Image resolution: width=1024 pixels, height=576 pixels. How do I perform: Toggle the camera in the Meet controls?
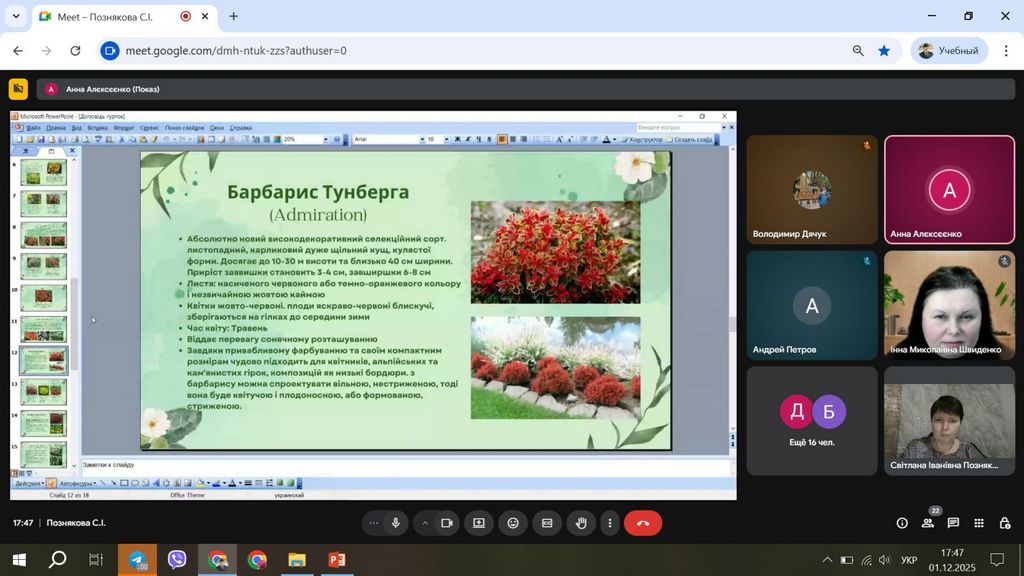click(447, 523)
